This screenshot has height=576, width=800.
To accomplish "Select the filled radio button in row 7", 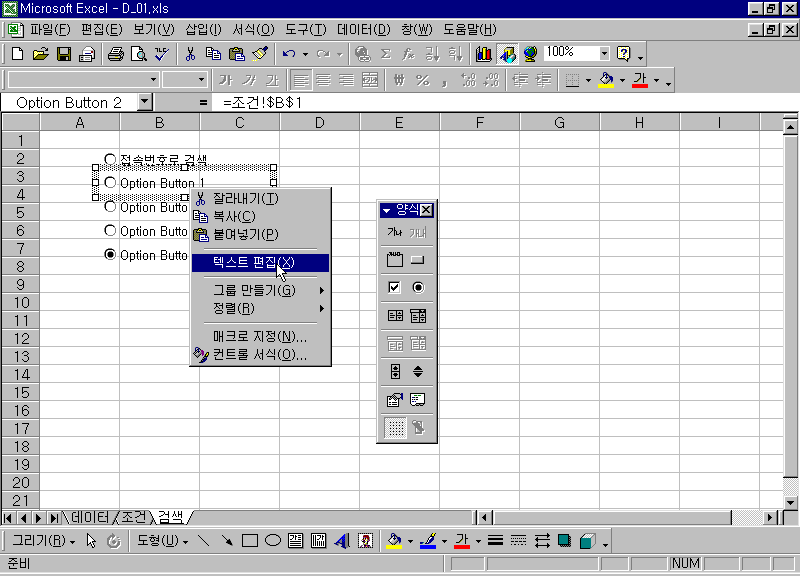I will point(110,254).
